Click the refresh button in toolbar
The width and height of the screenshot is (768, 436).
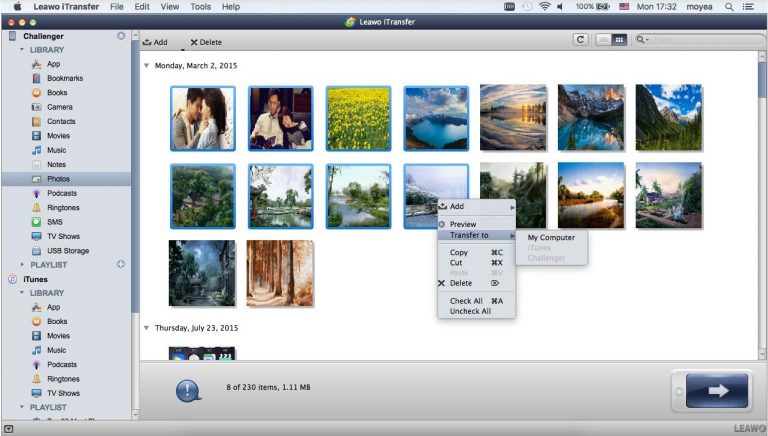pos(580,40)
